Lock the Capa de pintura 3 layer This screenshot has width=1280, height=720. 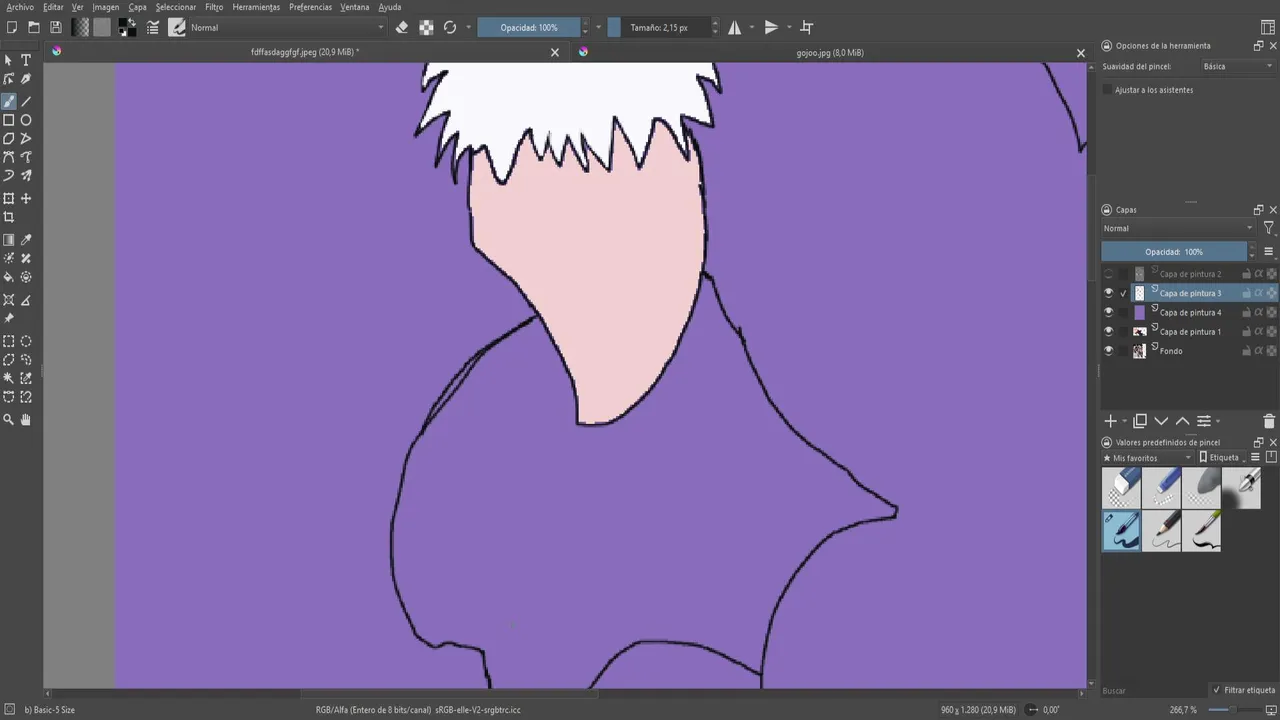[x=1247, y=293]
